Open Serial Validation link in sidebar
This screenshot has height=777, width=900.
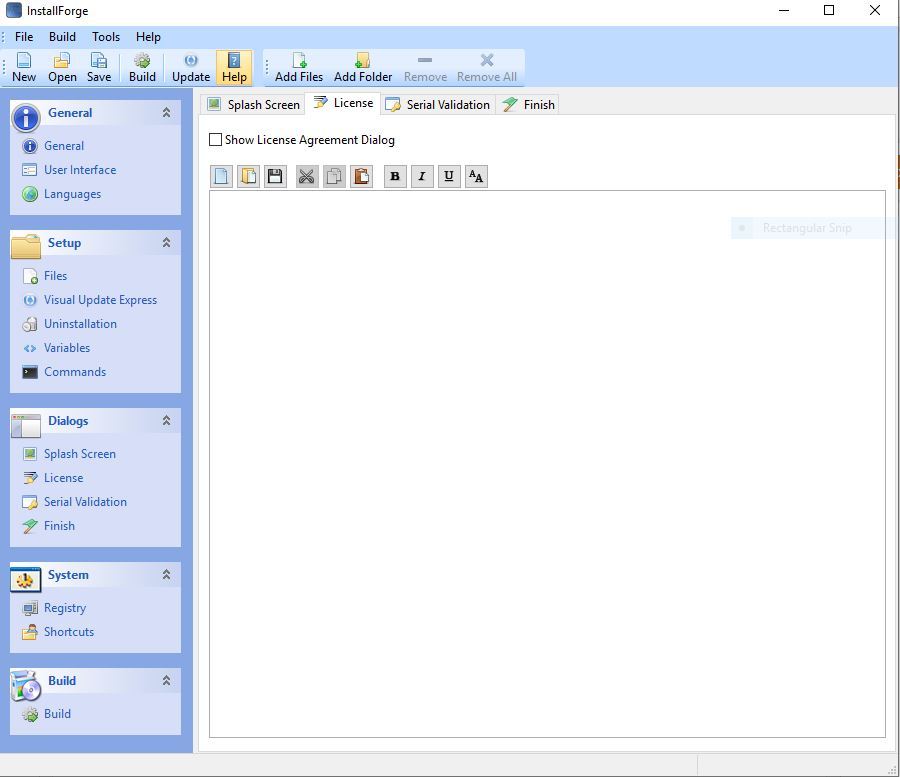[x=85, y=502]
